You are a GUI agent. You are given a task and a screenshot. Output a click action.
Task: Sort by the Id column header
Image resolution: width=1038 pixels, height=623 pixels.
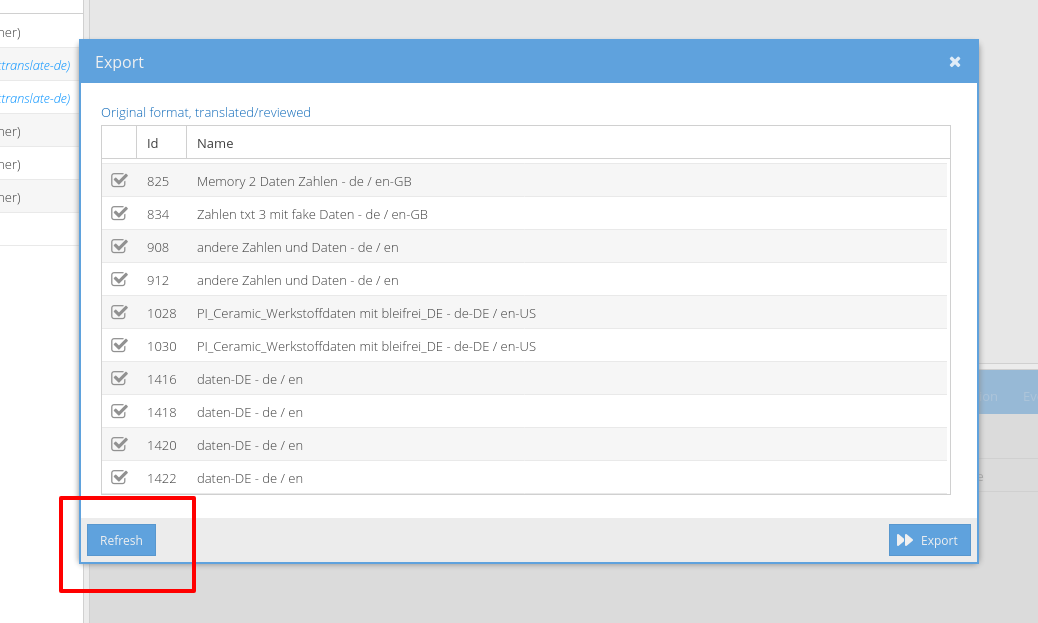(x=153, y=143)
